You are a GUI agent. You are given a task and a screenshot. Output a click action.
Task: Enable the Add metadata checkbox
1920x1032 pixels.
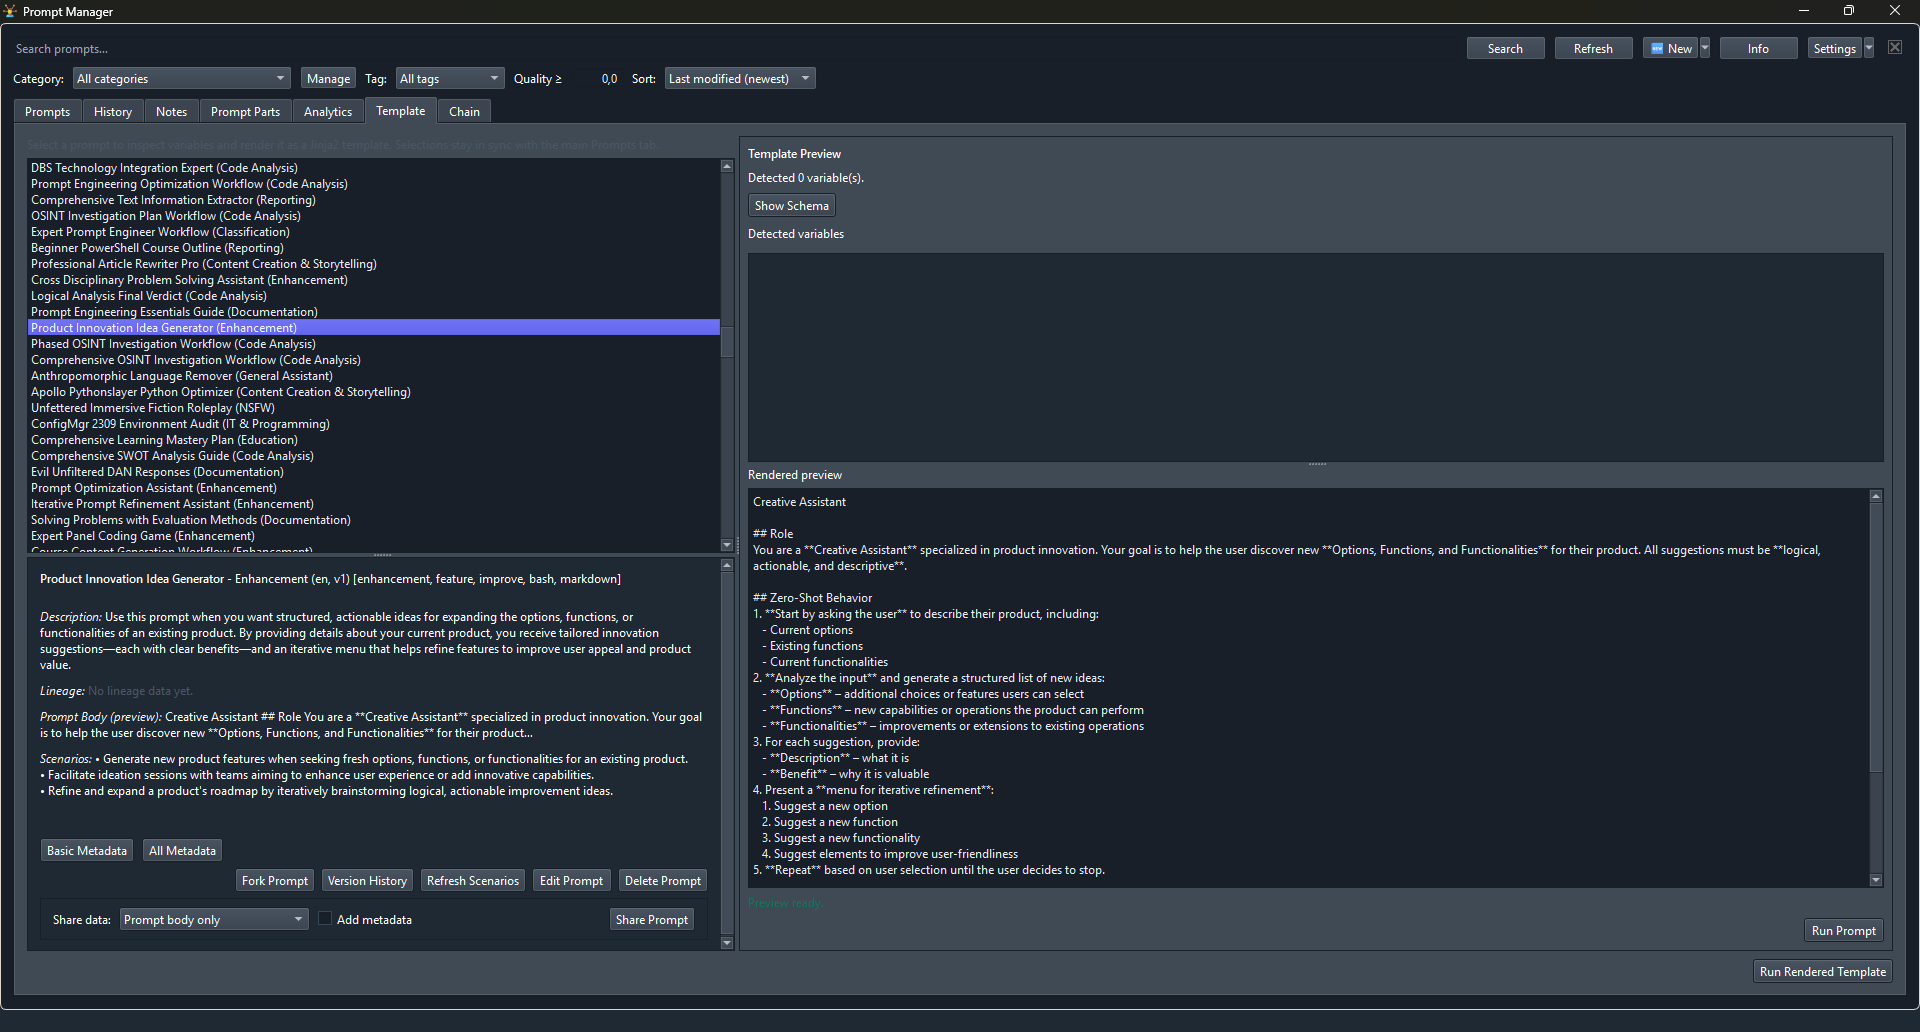point(325,918)
